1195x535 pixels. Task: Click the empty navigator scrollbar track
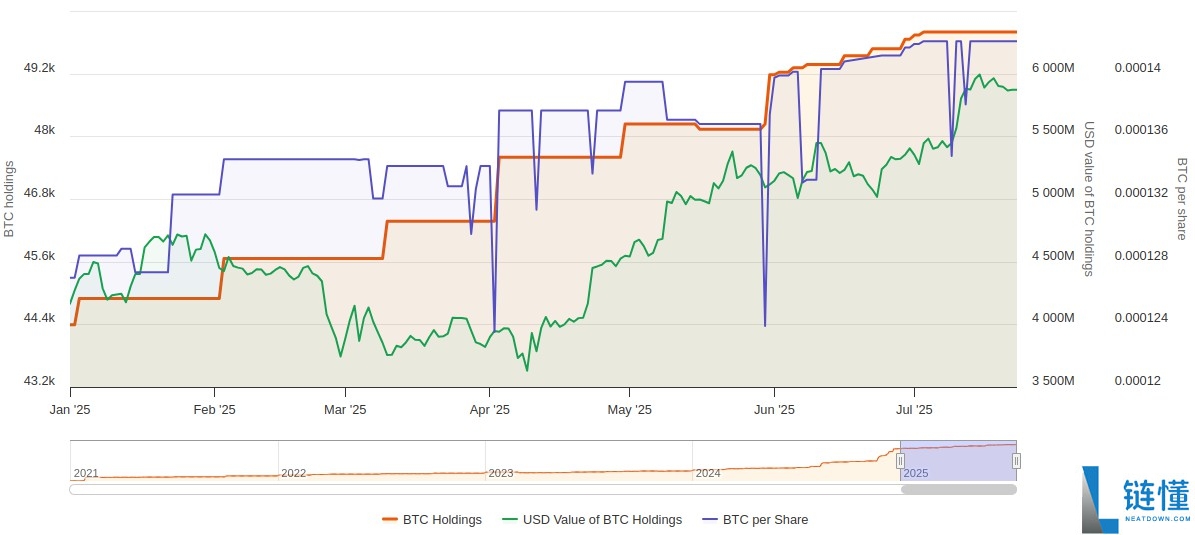pos(480,490)
